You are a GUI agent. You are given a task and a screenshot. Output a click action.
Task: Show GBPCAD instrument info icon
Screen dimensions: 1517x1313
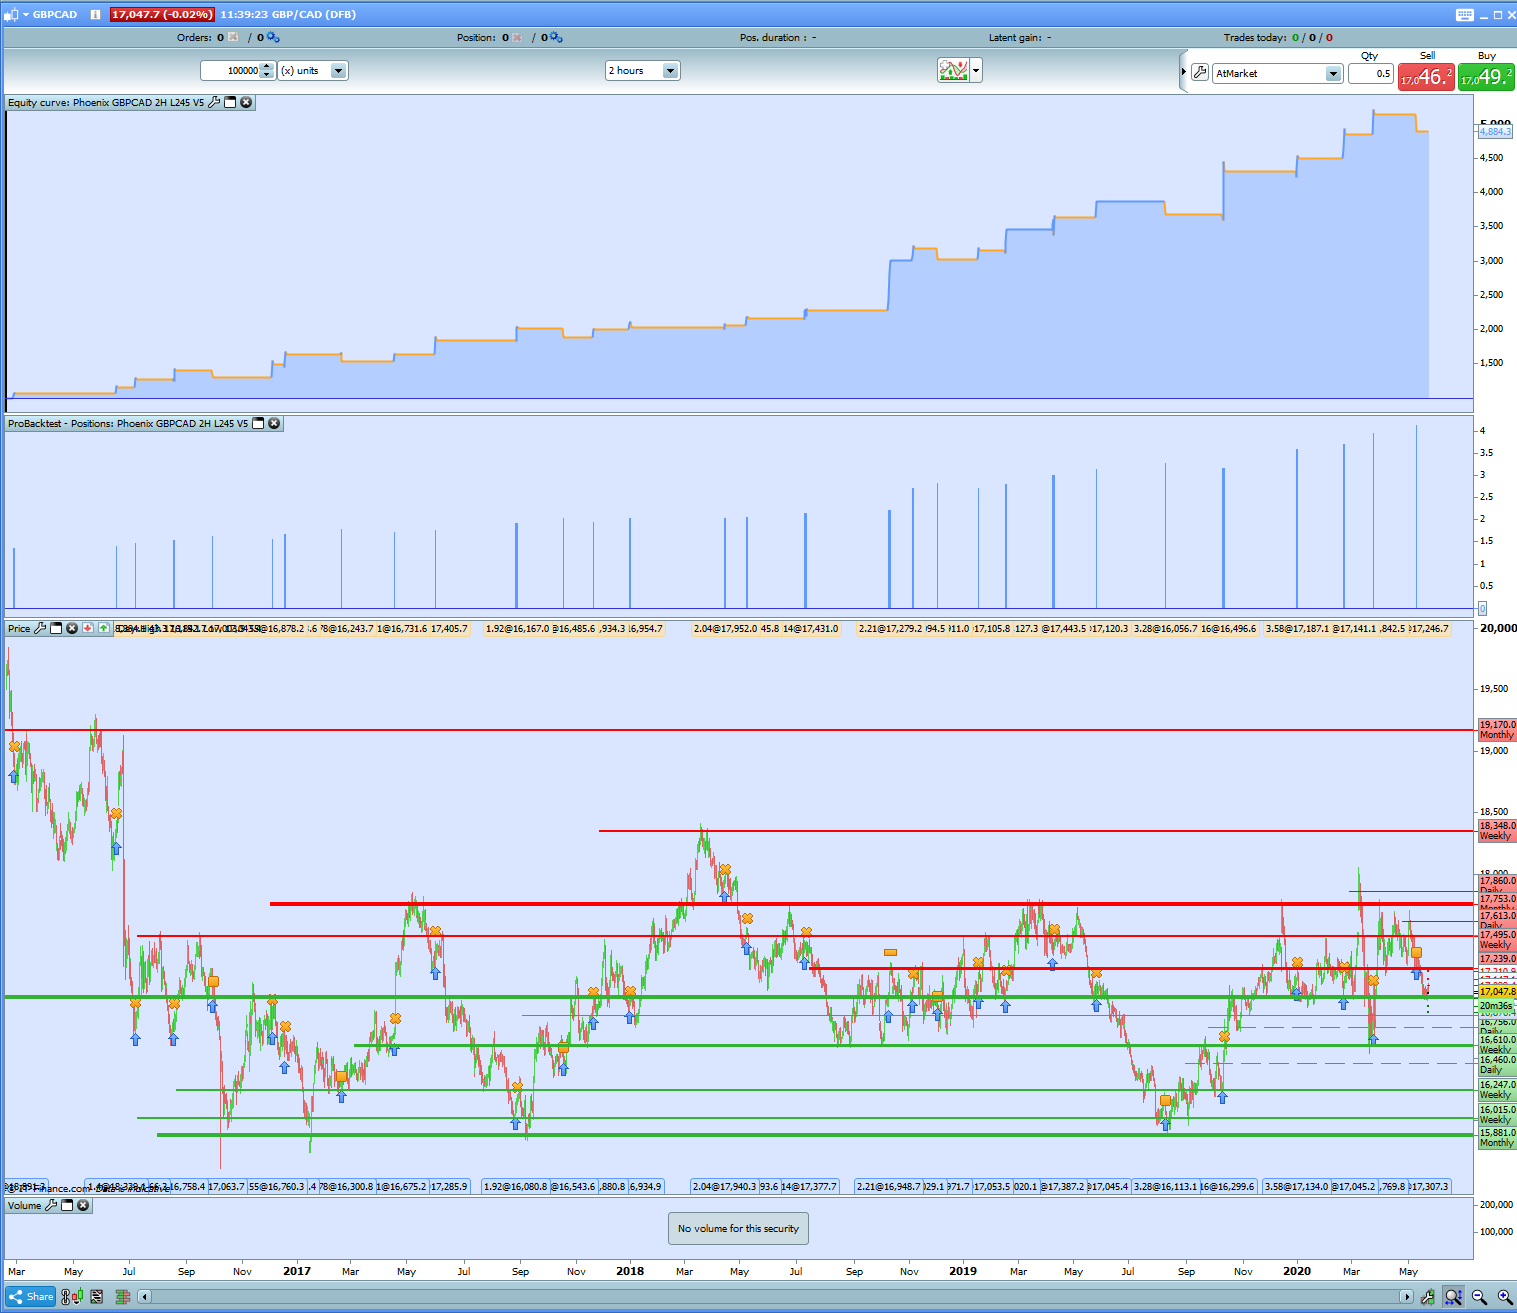tap(95, 15)
